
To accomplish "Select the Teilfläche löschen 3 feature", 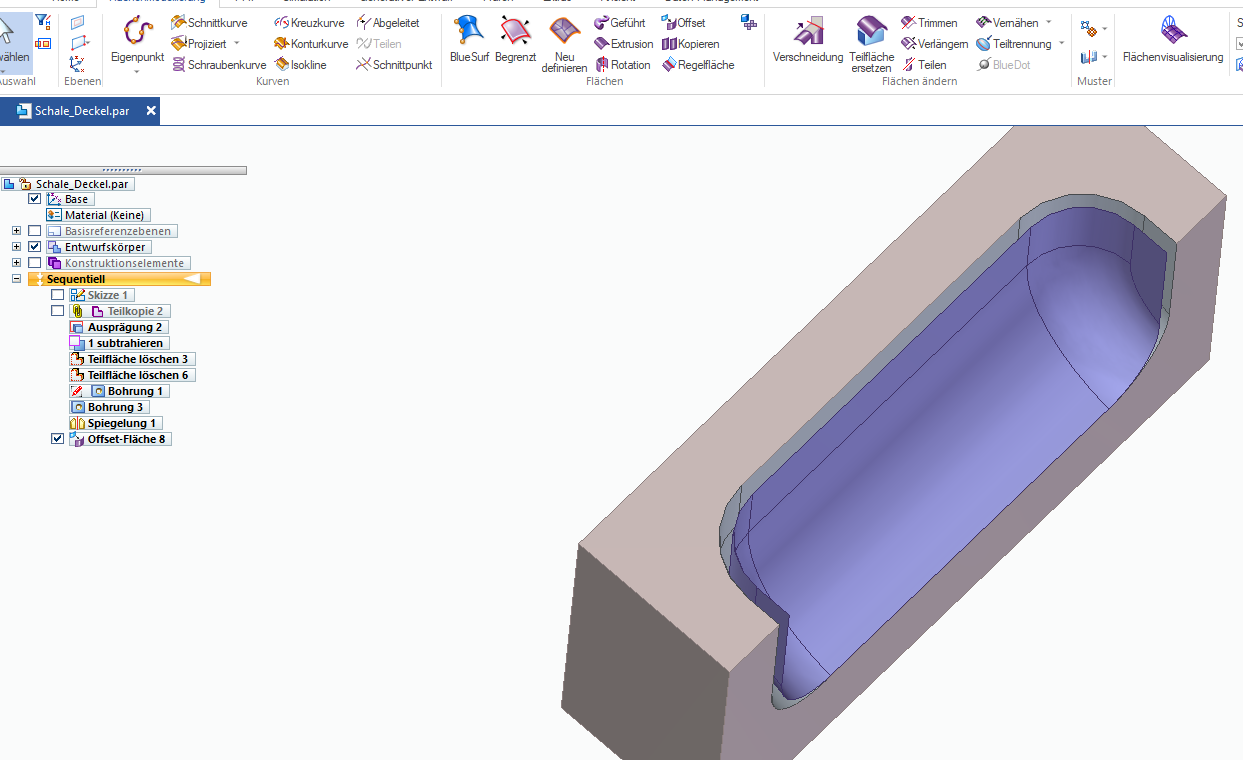I will click(138, 359).
